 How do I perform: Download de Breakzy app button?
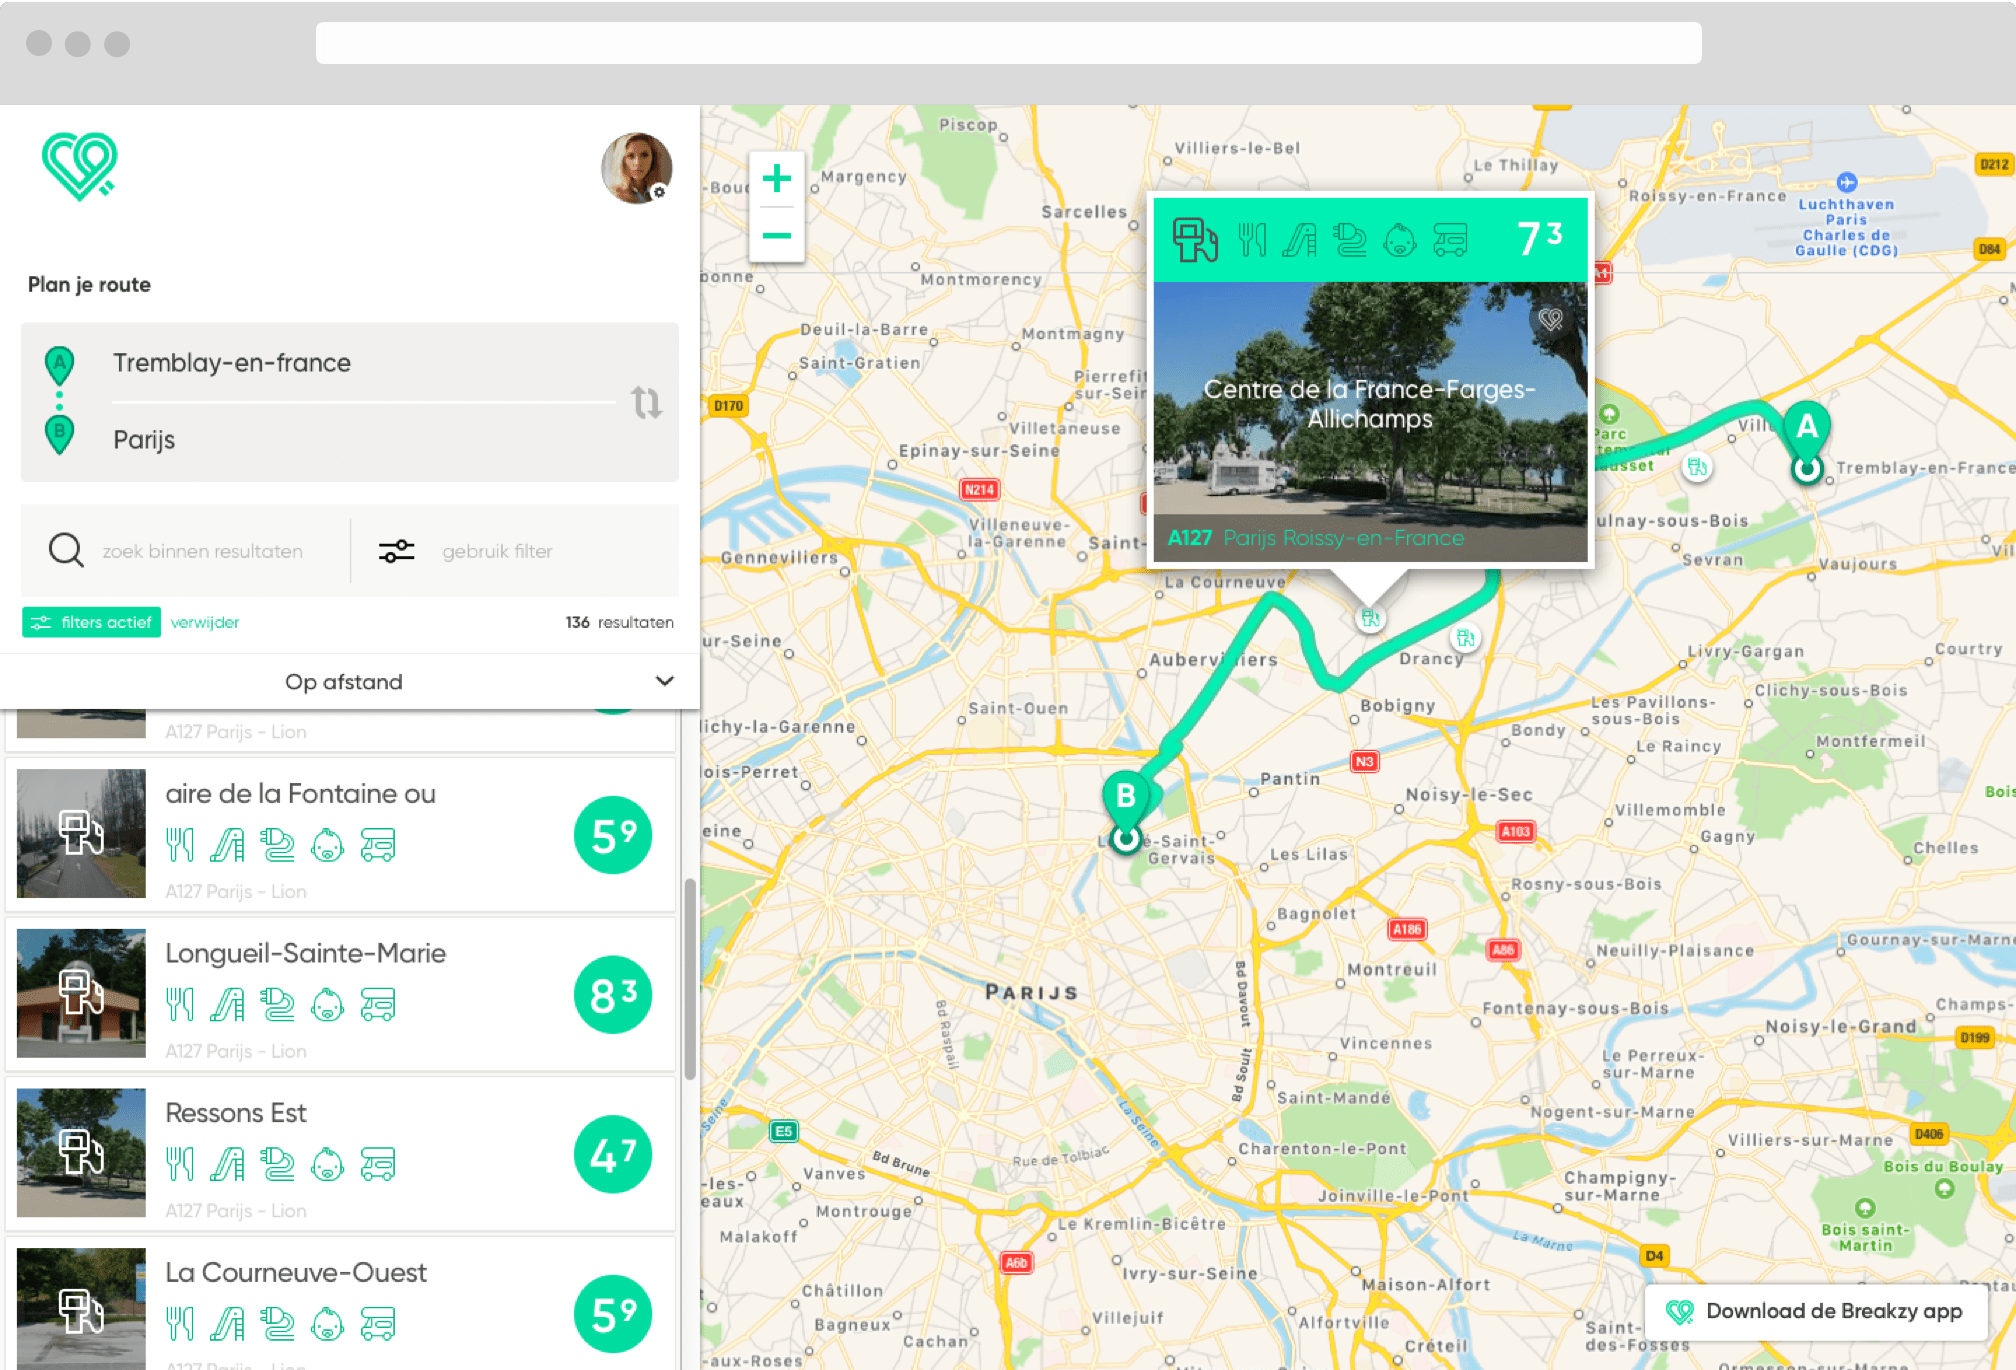pyautogui.click(x=1814, y=1312)
